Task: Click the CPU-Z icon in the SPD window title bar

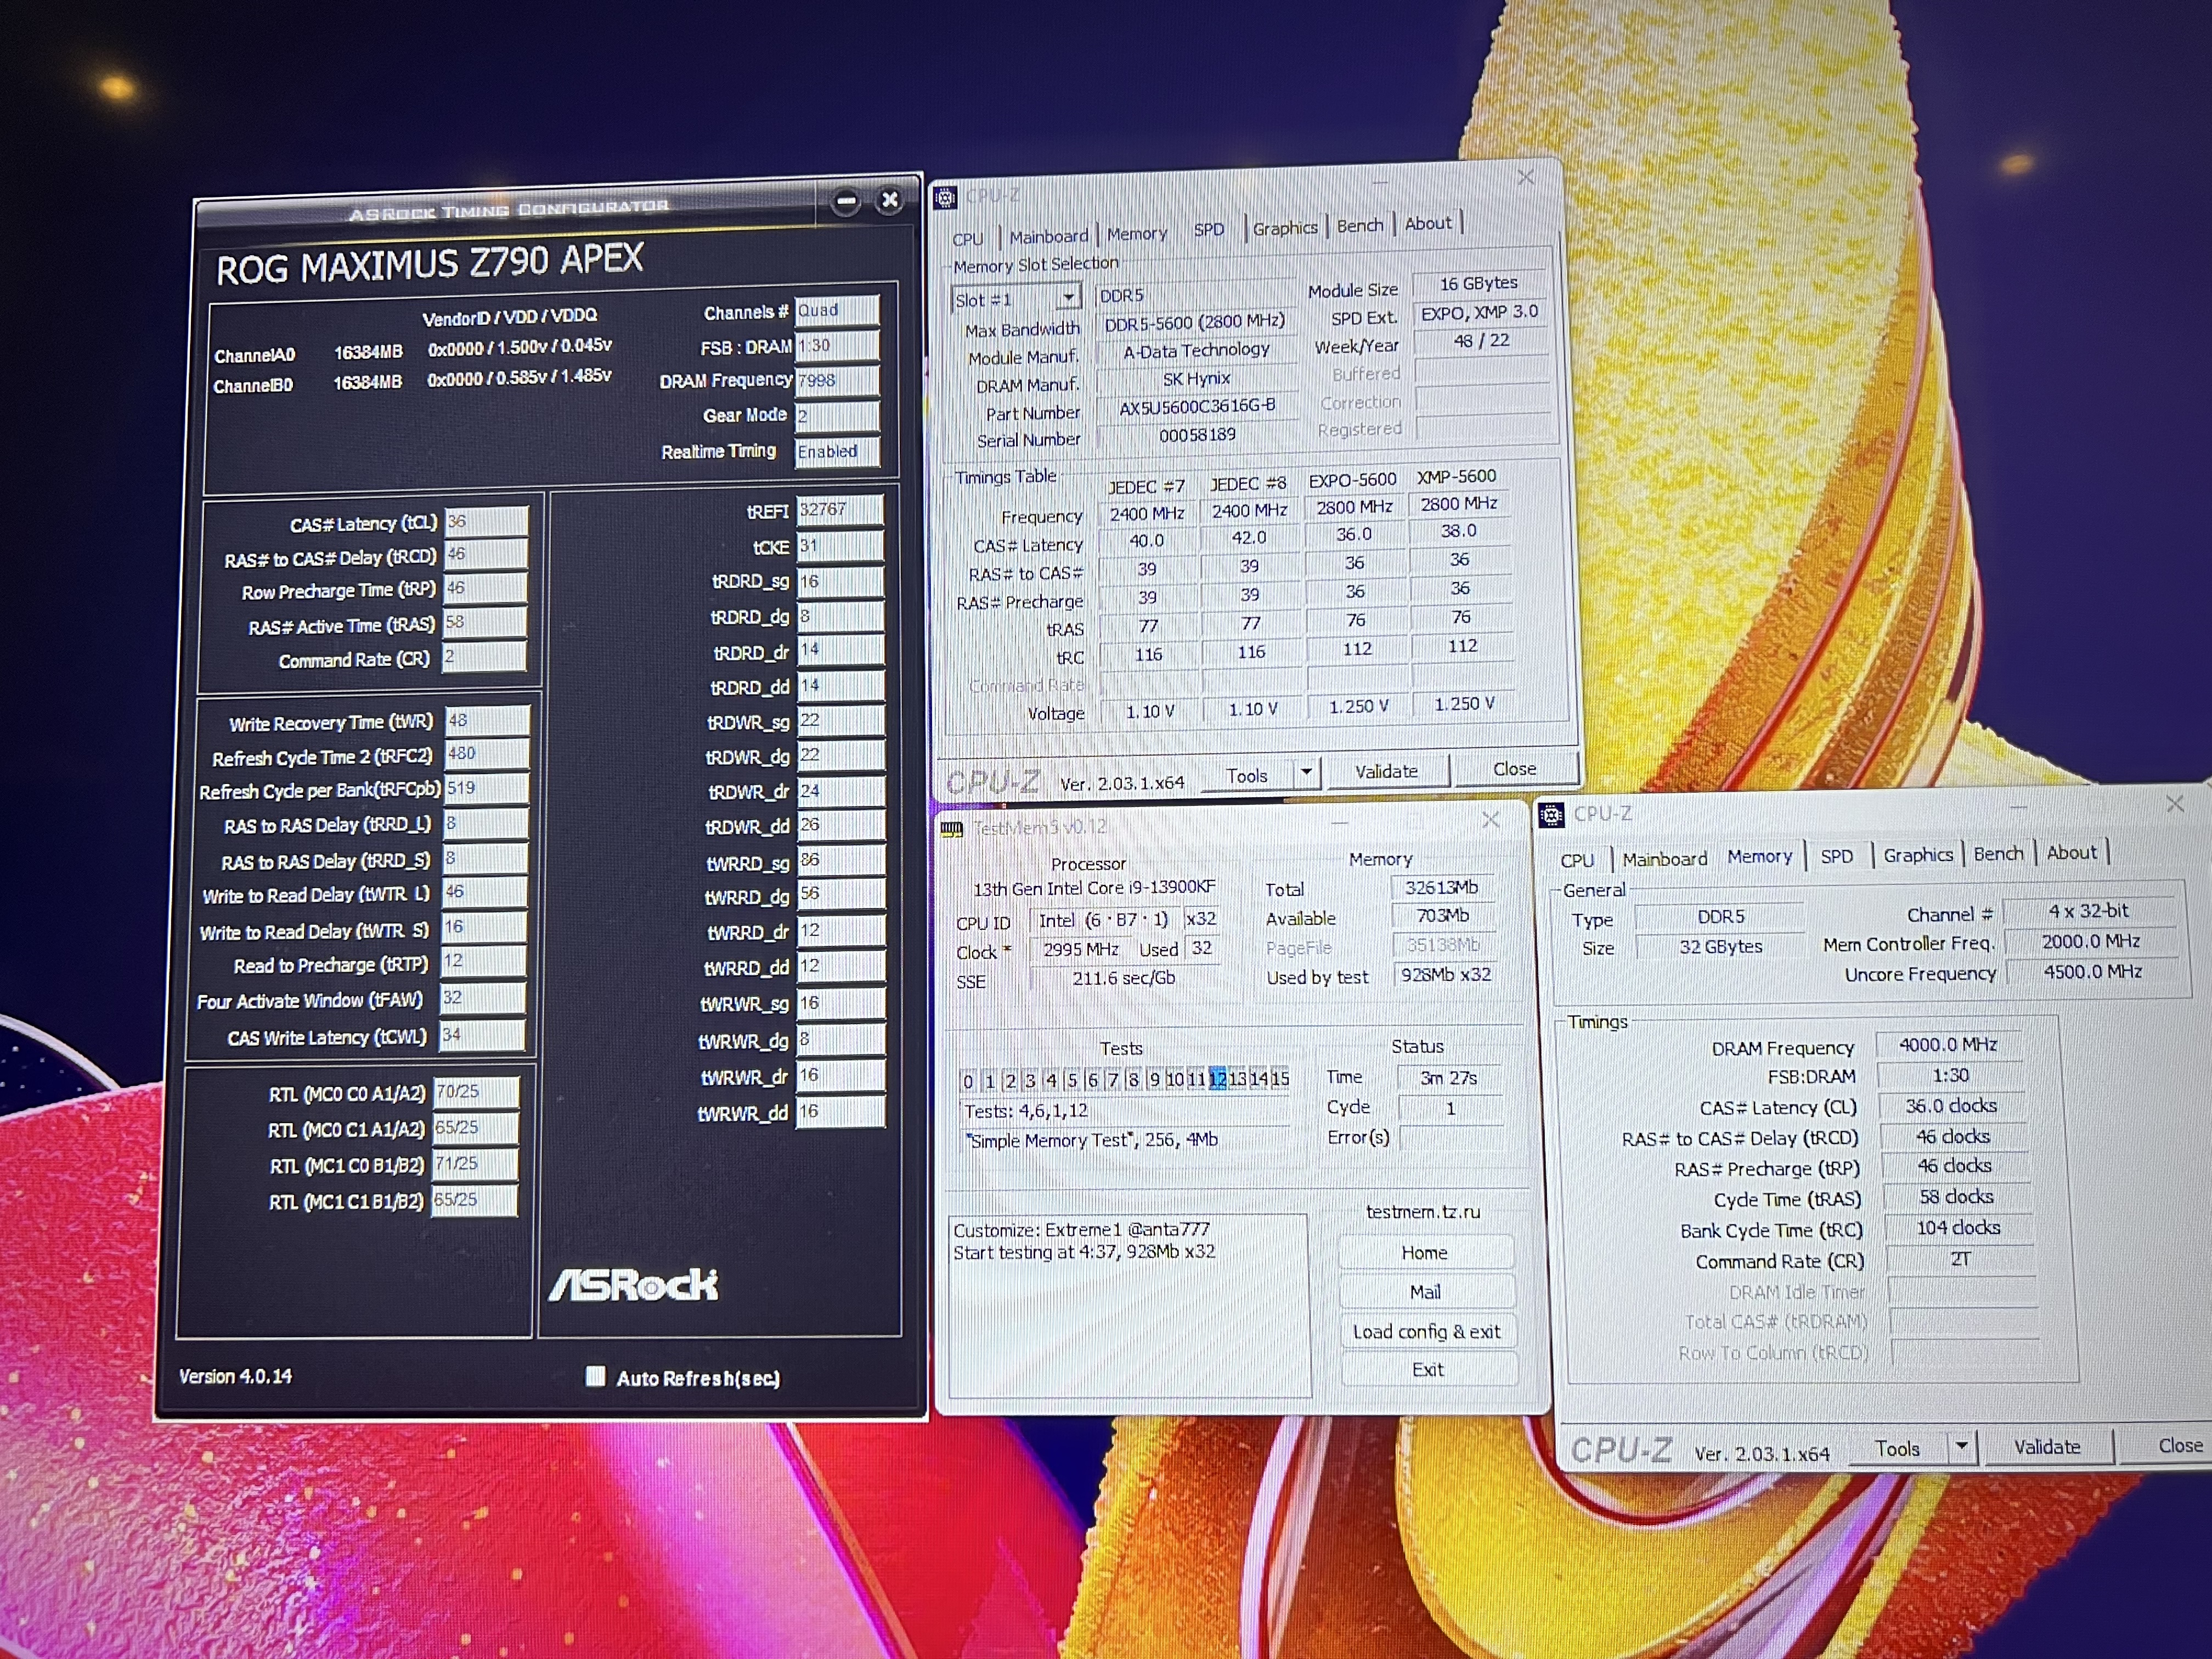Action: [x=945, y=198]
